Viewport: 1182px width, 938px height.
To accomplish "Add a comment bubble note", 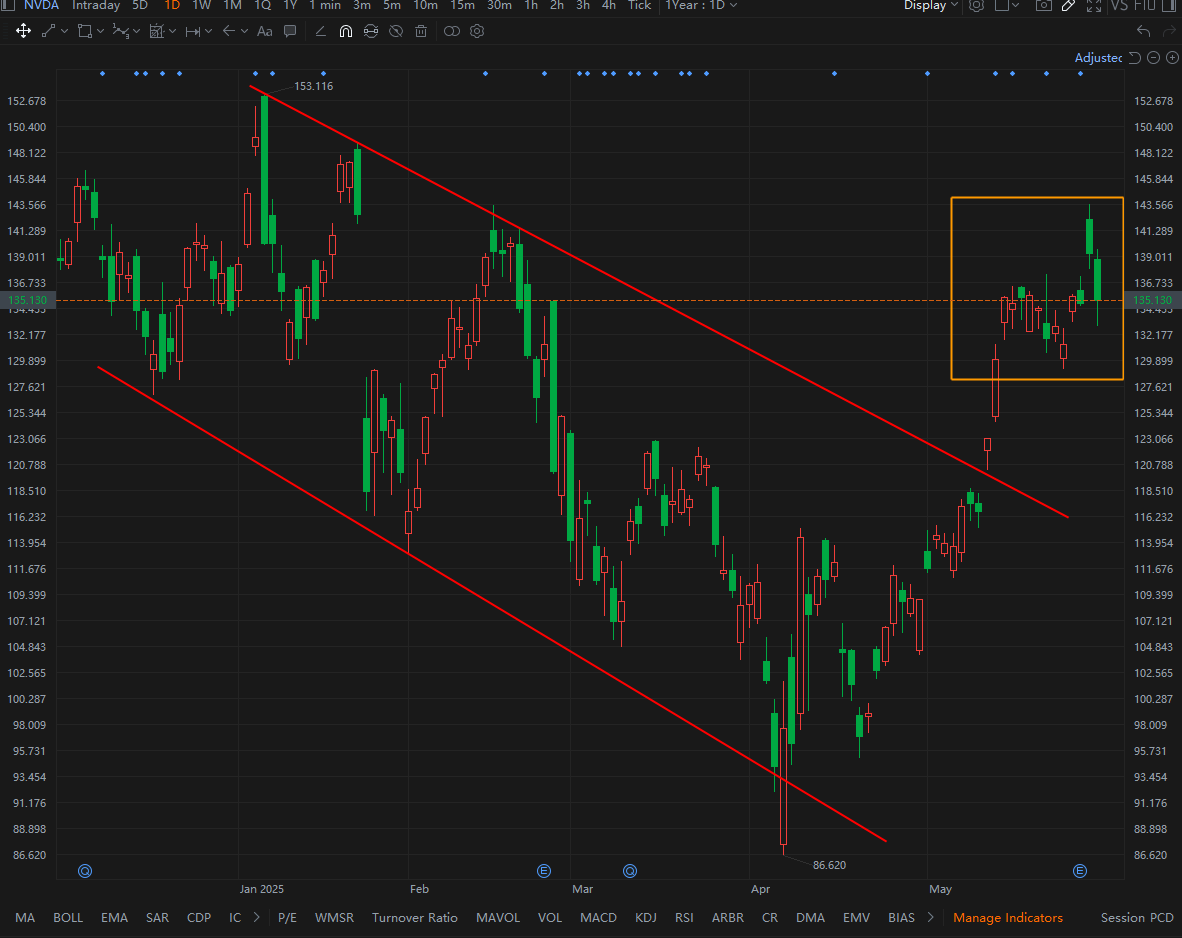I will point(289,31).
